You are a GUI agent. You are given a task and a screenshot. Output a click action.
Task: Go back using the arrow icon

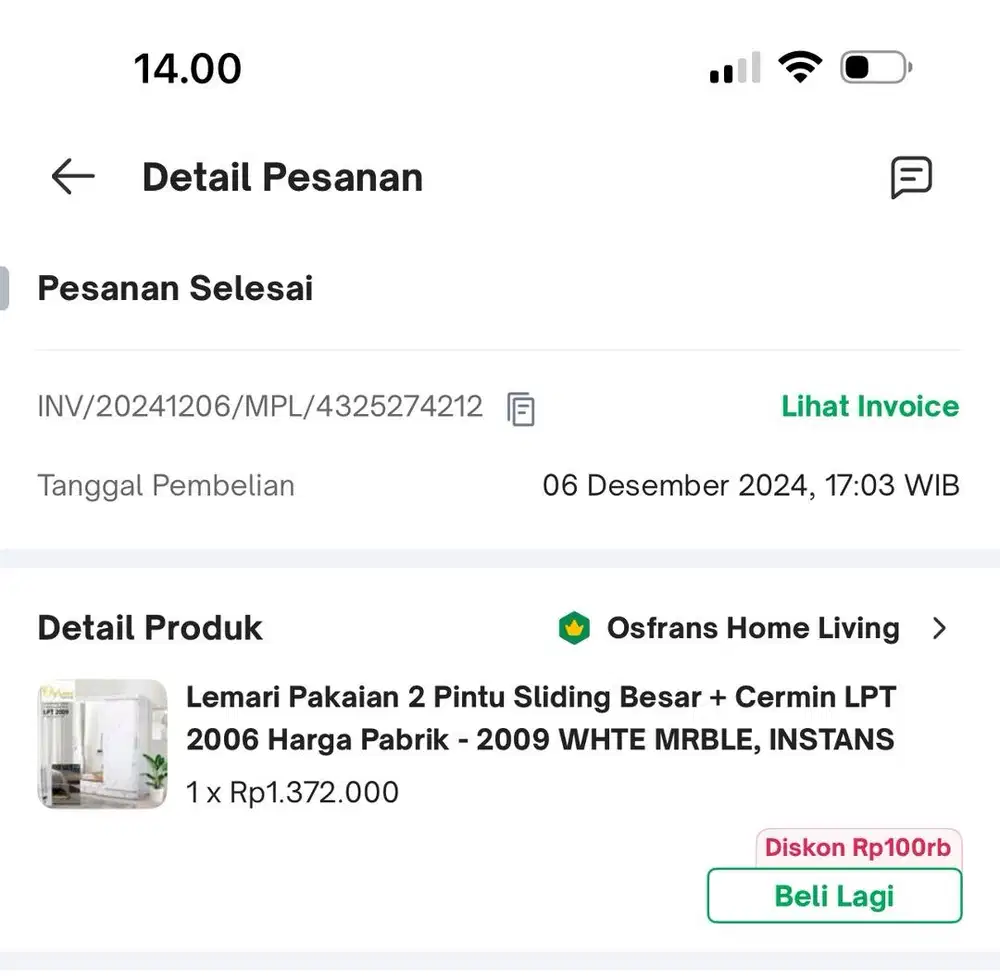(x=73, y=177)
